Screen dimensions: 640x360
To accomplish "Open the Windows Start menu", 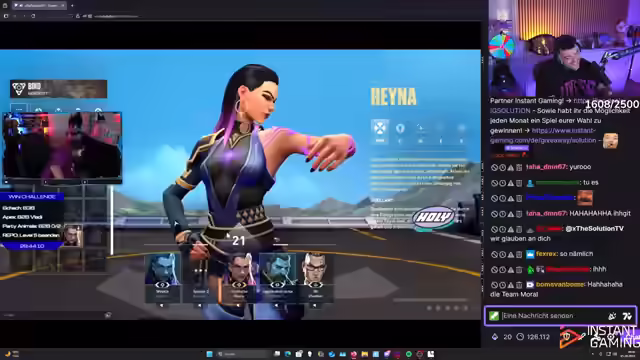I will click(x=209, y=354).
